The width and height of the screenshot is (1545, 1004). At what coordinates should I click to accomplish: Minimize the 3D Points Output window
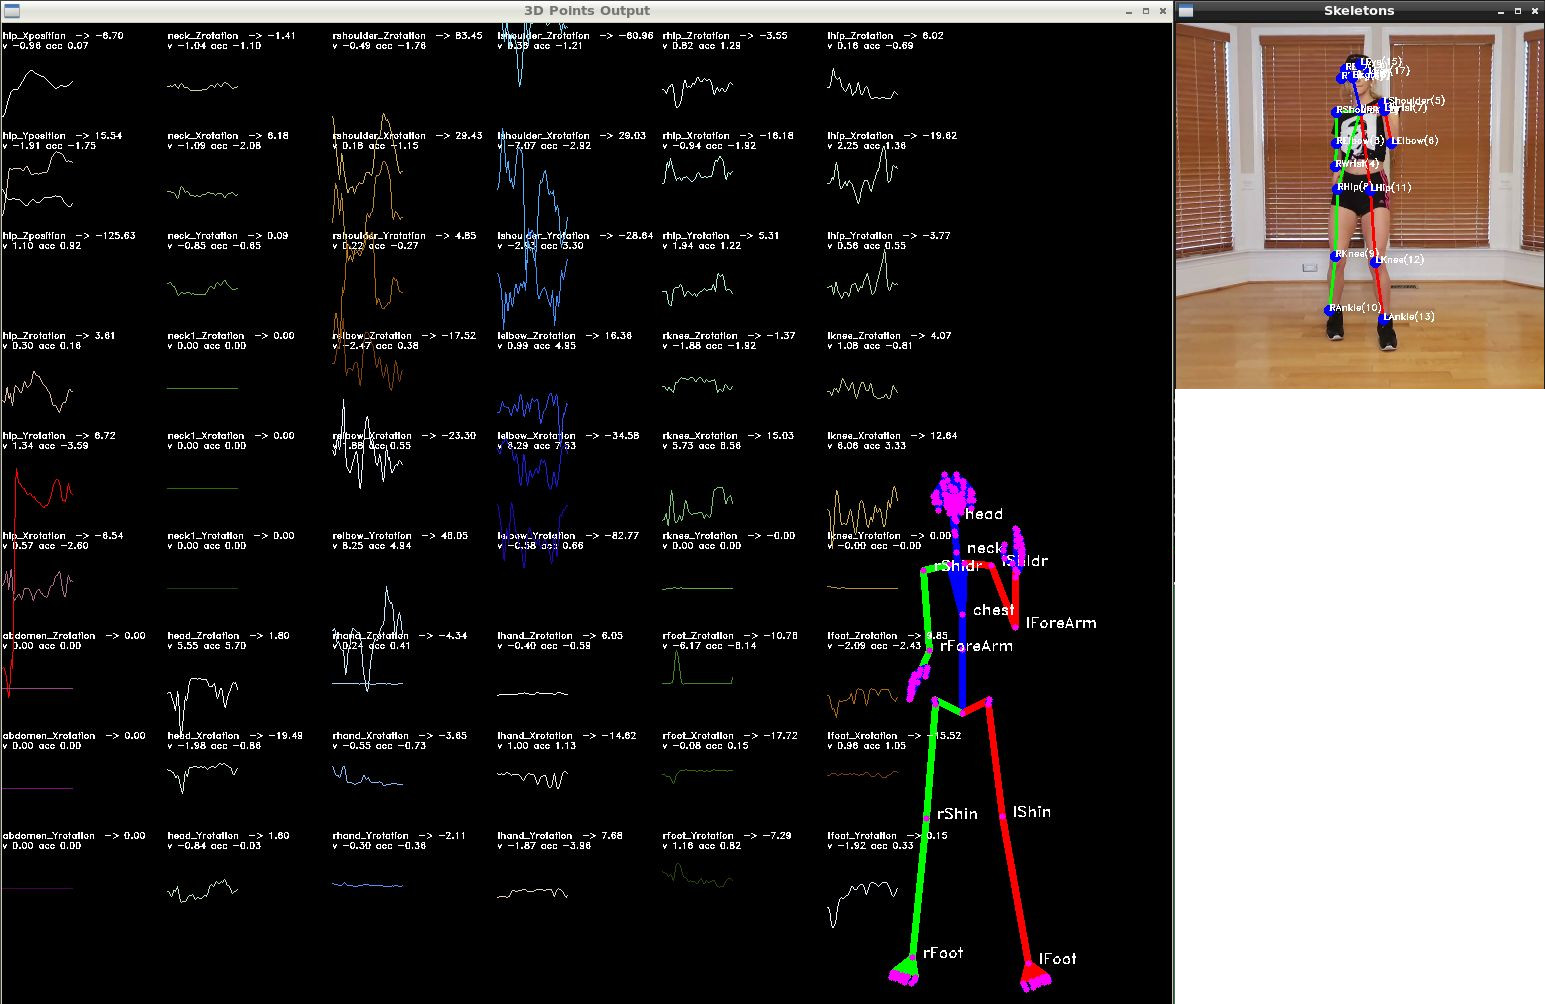pyautogui.click(x=1129, y=11)
